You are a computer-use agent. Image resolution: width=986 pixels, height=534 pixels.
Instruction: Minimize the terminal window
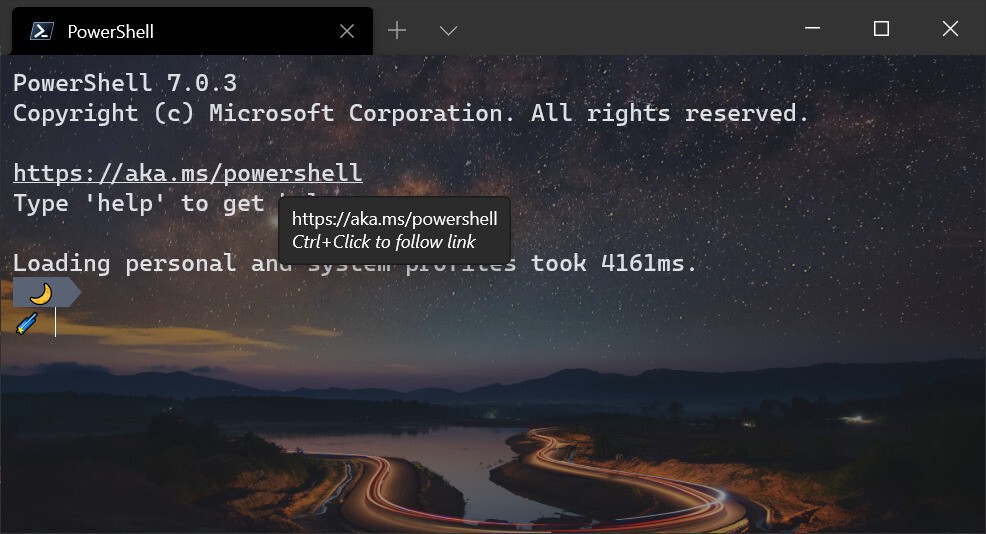tap(812, 28)
